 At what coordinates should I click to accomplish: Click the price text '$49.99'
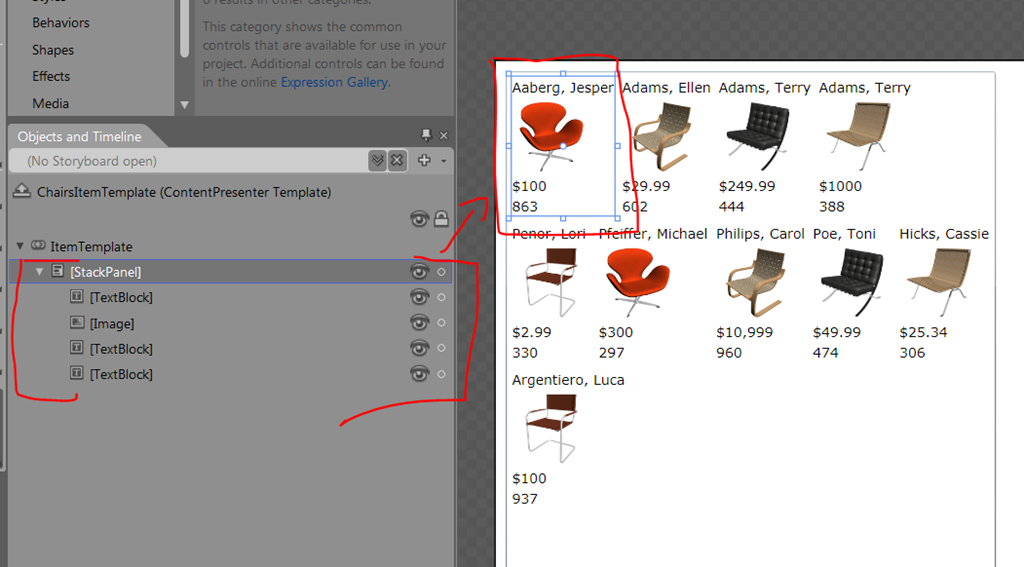click(837, 332)
